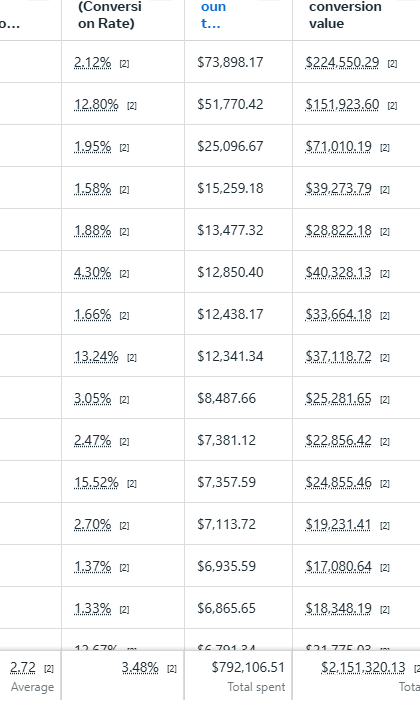Click the [2] marker next to 15.52%
420x708 pixels.
point(131,484)
